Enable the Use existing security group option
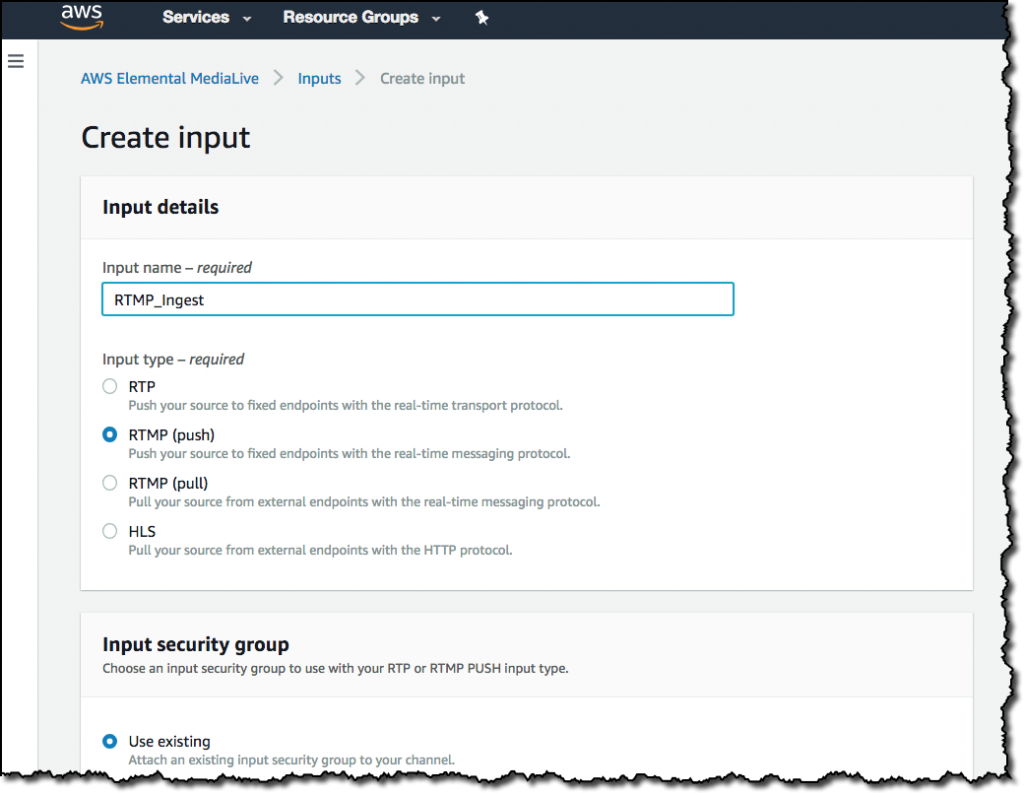This screenshot has height=793, width=1024. click(110, 741)
